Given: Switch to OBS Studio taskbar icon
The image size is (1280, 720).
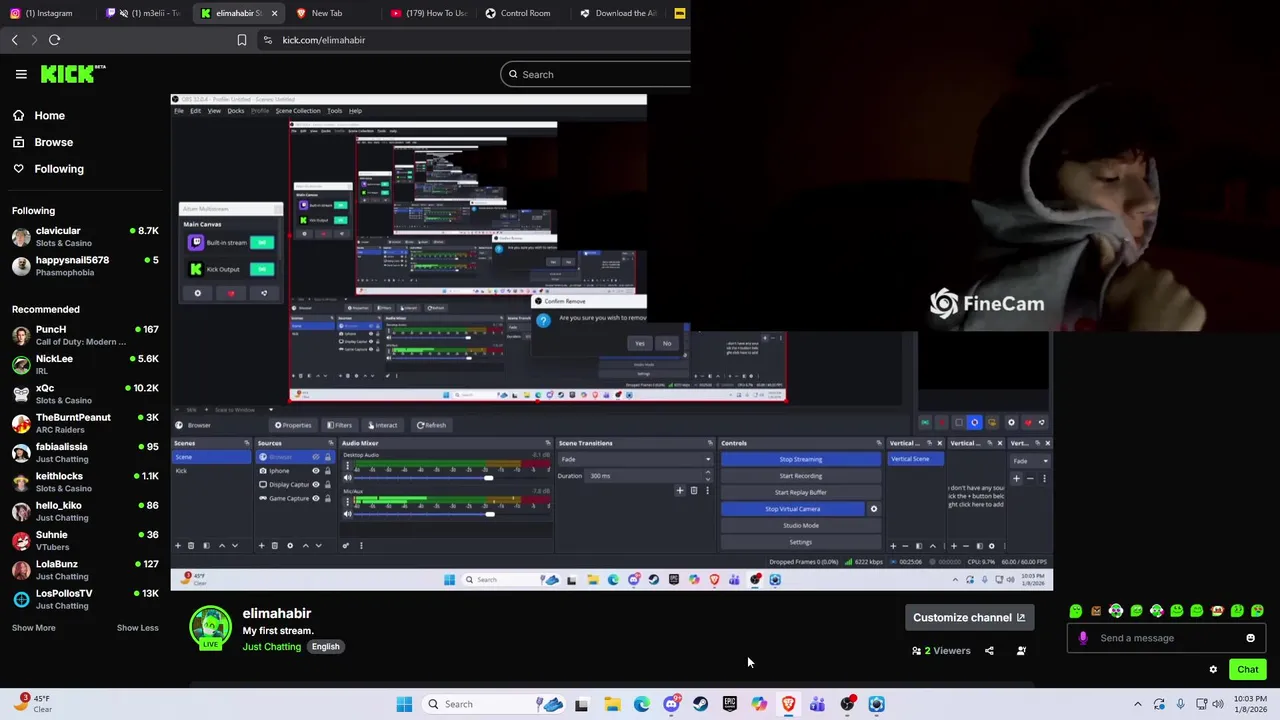Looking at the screenshot, I should coord(848,704).
